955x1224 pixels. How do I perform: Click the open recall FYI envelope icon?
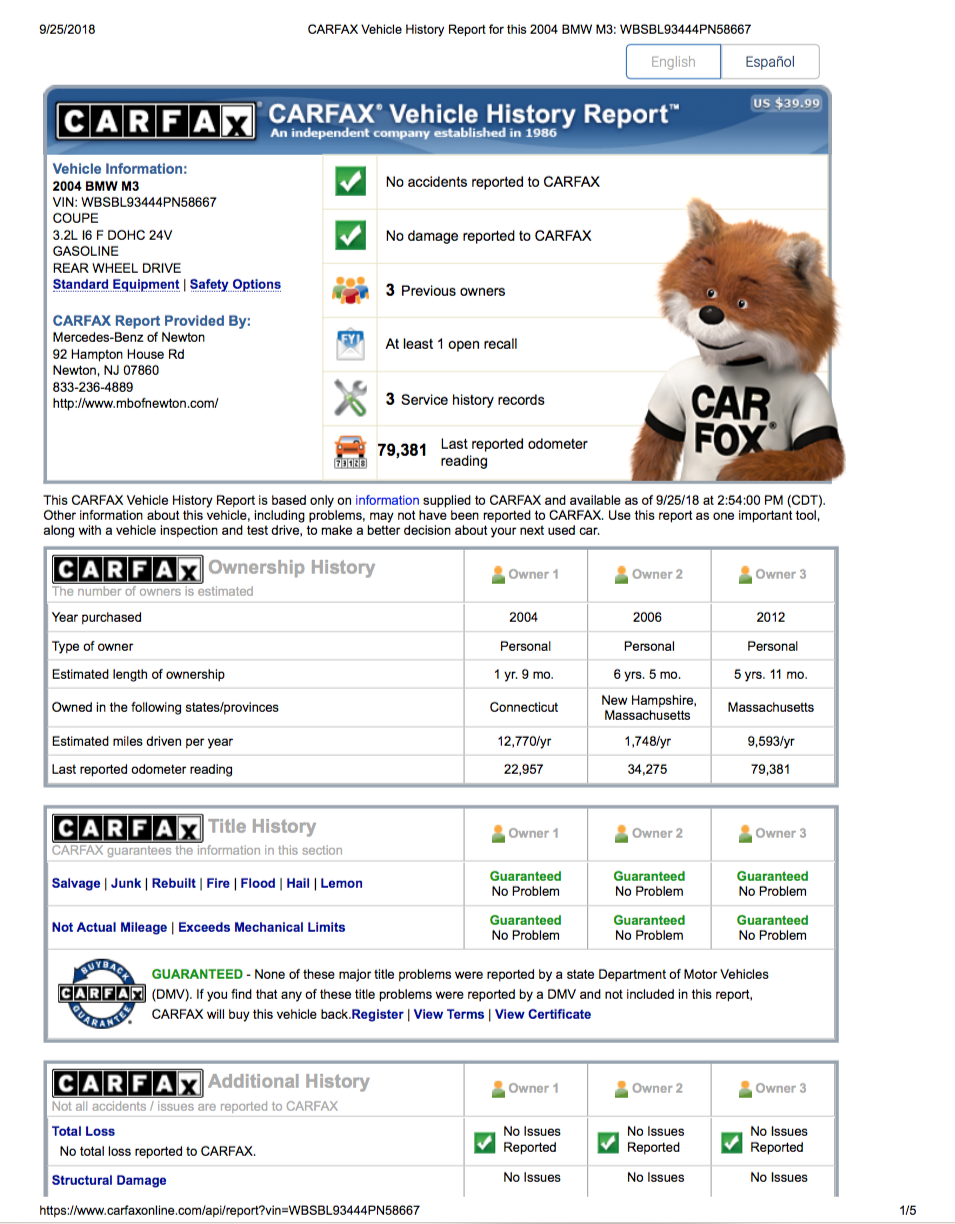coord(348,344)
